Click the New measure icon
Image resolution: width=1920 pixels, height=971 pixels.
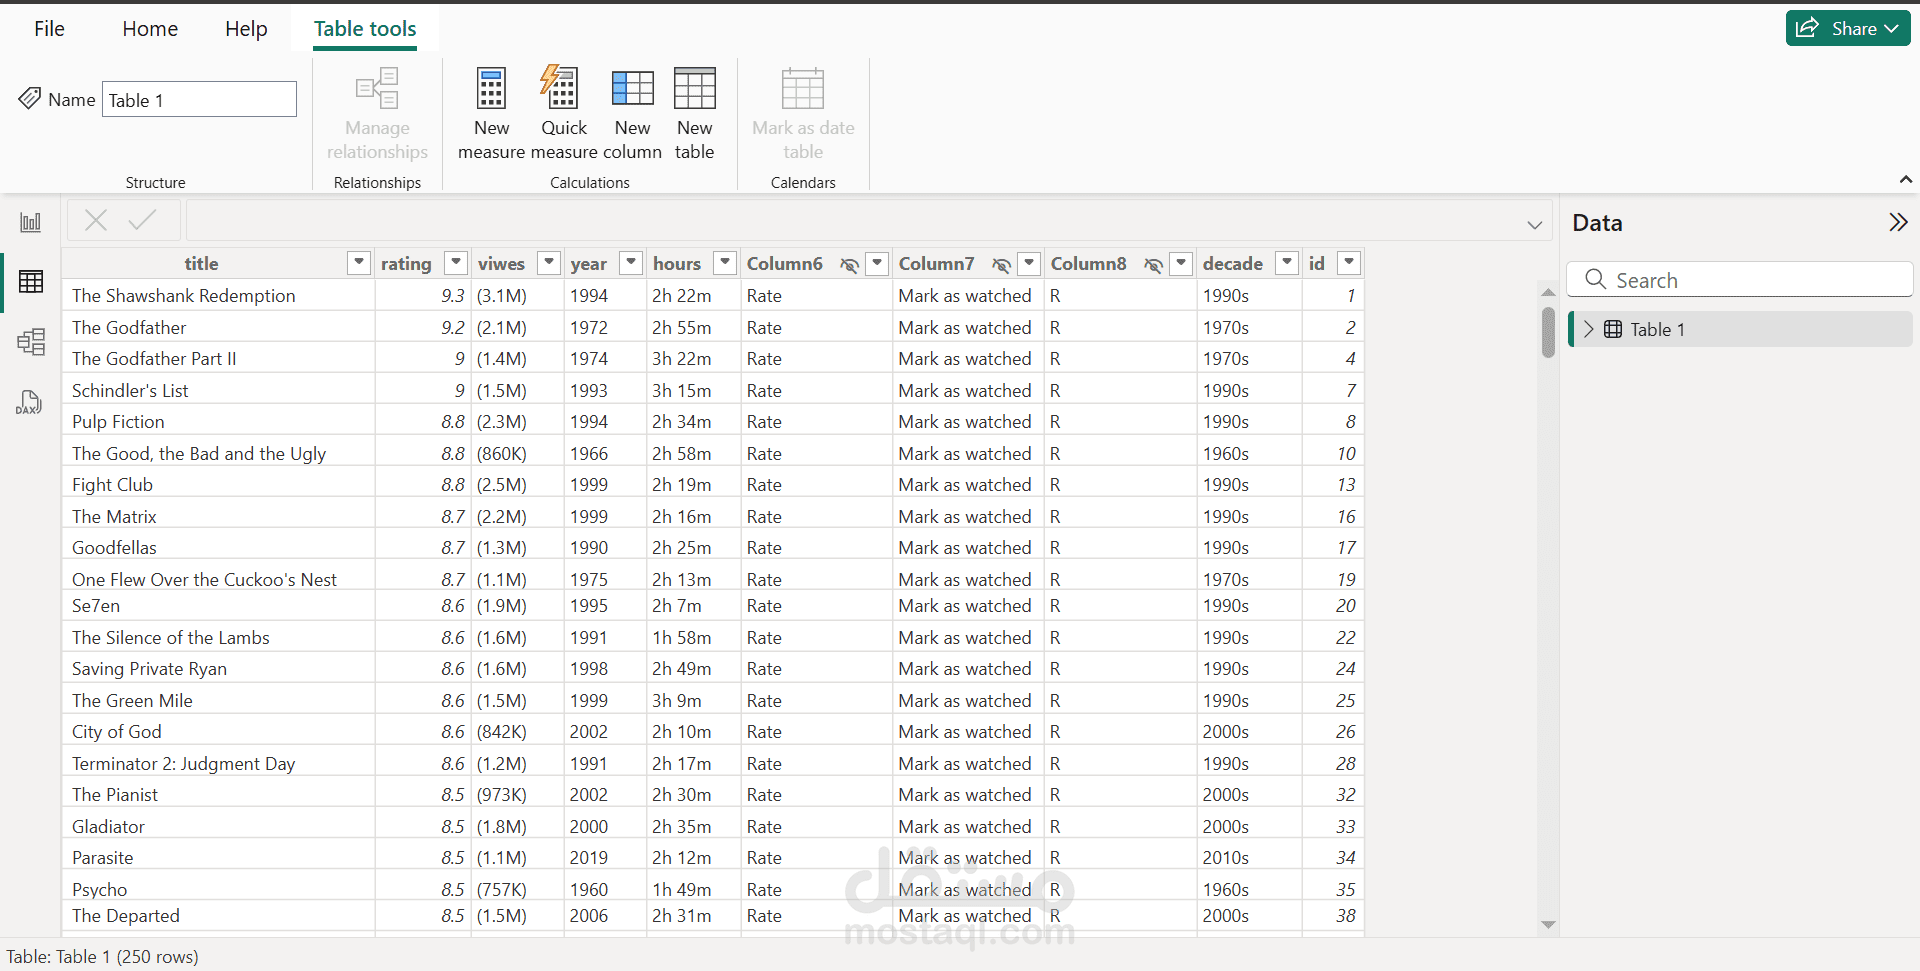[491, 89]
